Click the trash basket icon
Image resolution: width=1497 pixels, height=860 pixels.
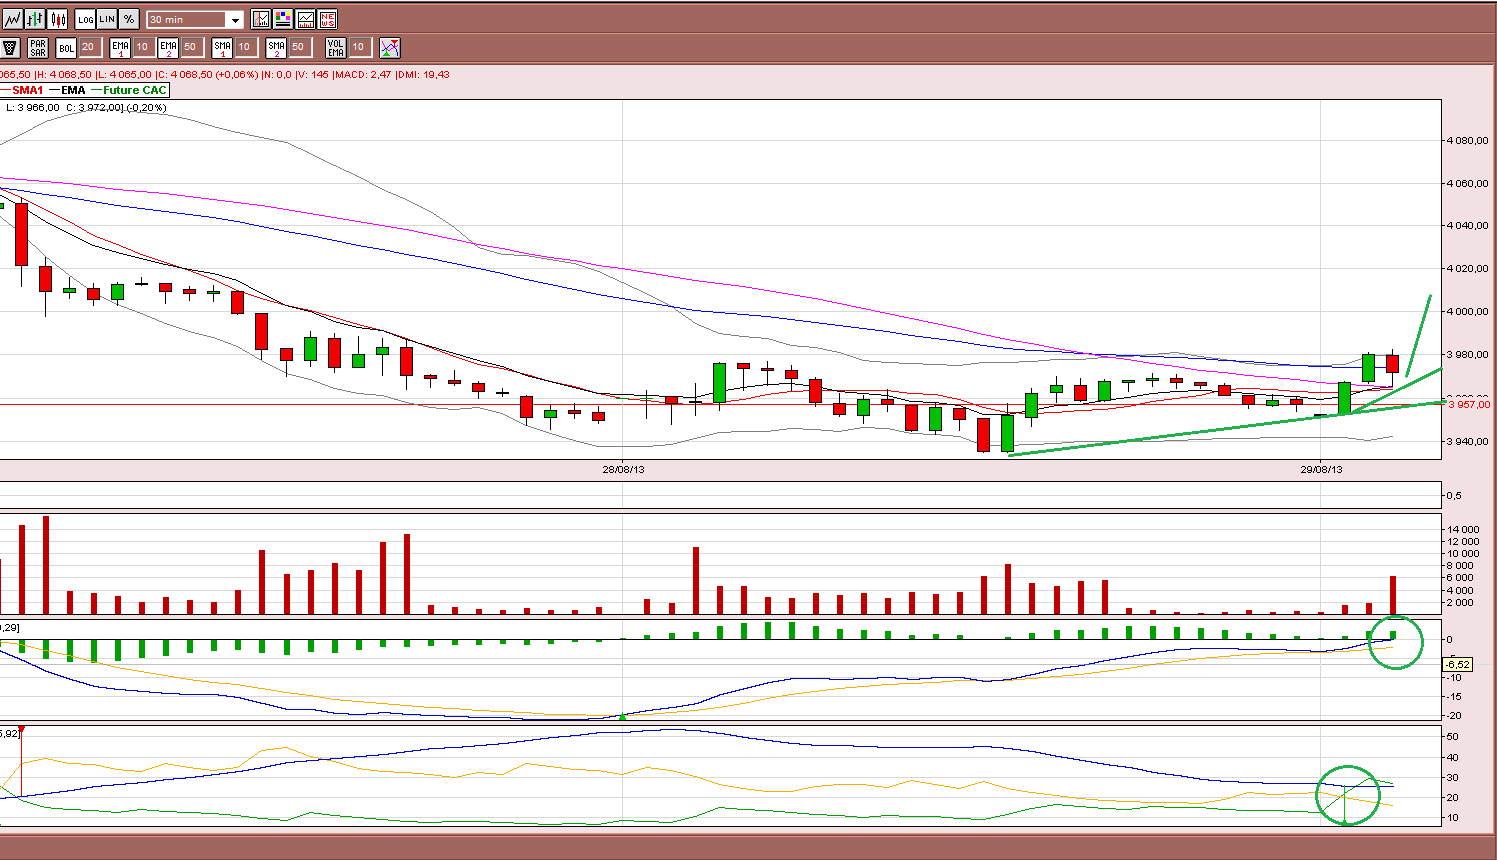tap(11, 47)
